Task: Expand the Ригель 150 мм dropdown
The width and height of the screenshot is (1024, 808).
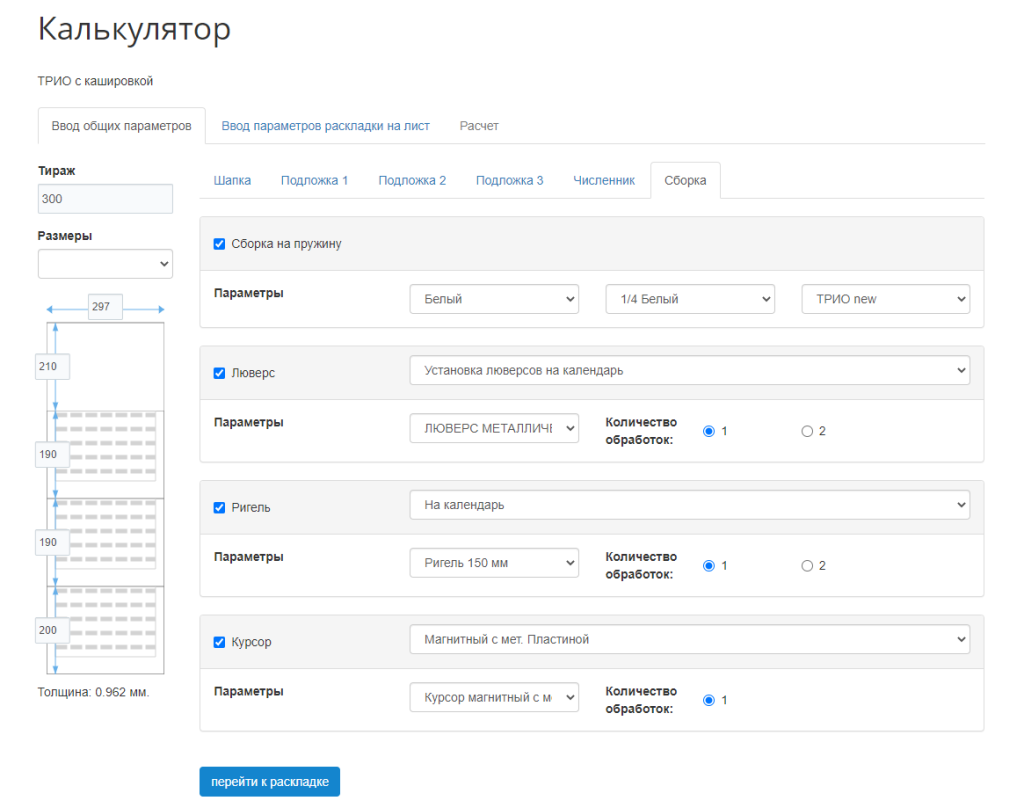Action: [494, 563]
